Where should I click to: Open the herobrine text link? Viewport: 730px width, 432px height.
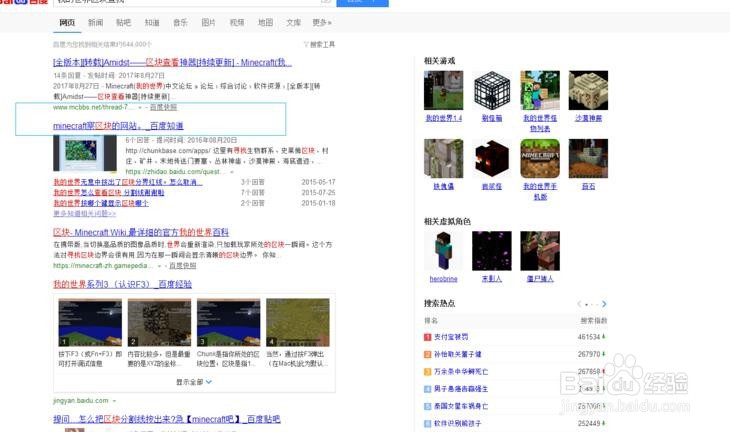tap(444, 279)
